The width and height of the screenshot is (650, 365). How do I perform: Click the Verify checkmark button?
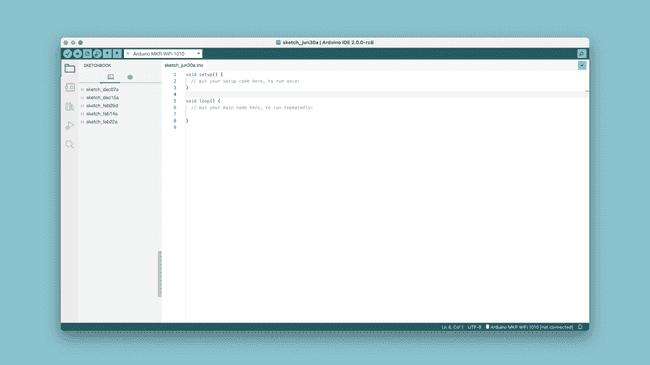coord(67,54)
